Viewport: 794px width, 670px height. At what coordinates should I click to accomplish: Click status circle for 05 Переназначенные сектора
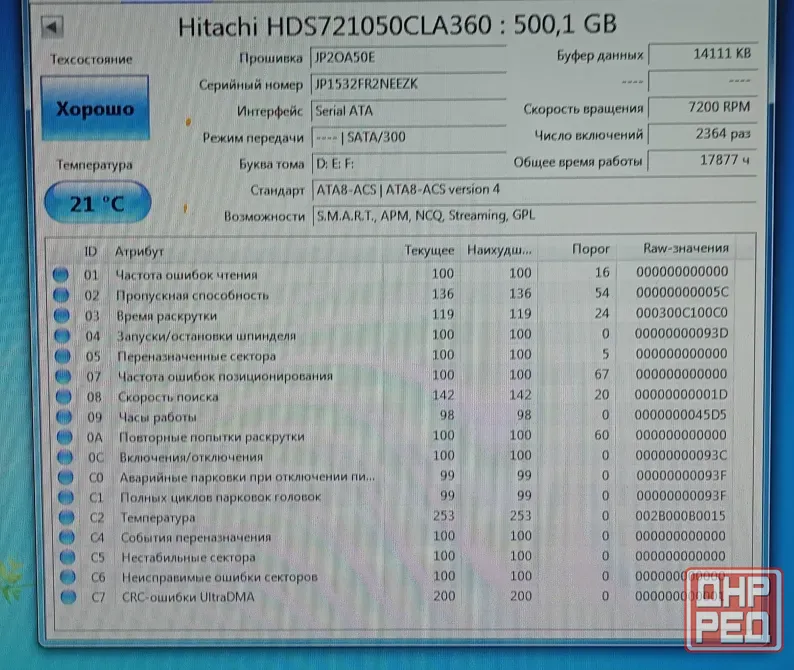pos(63,356)
